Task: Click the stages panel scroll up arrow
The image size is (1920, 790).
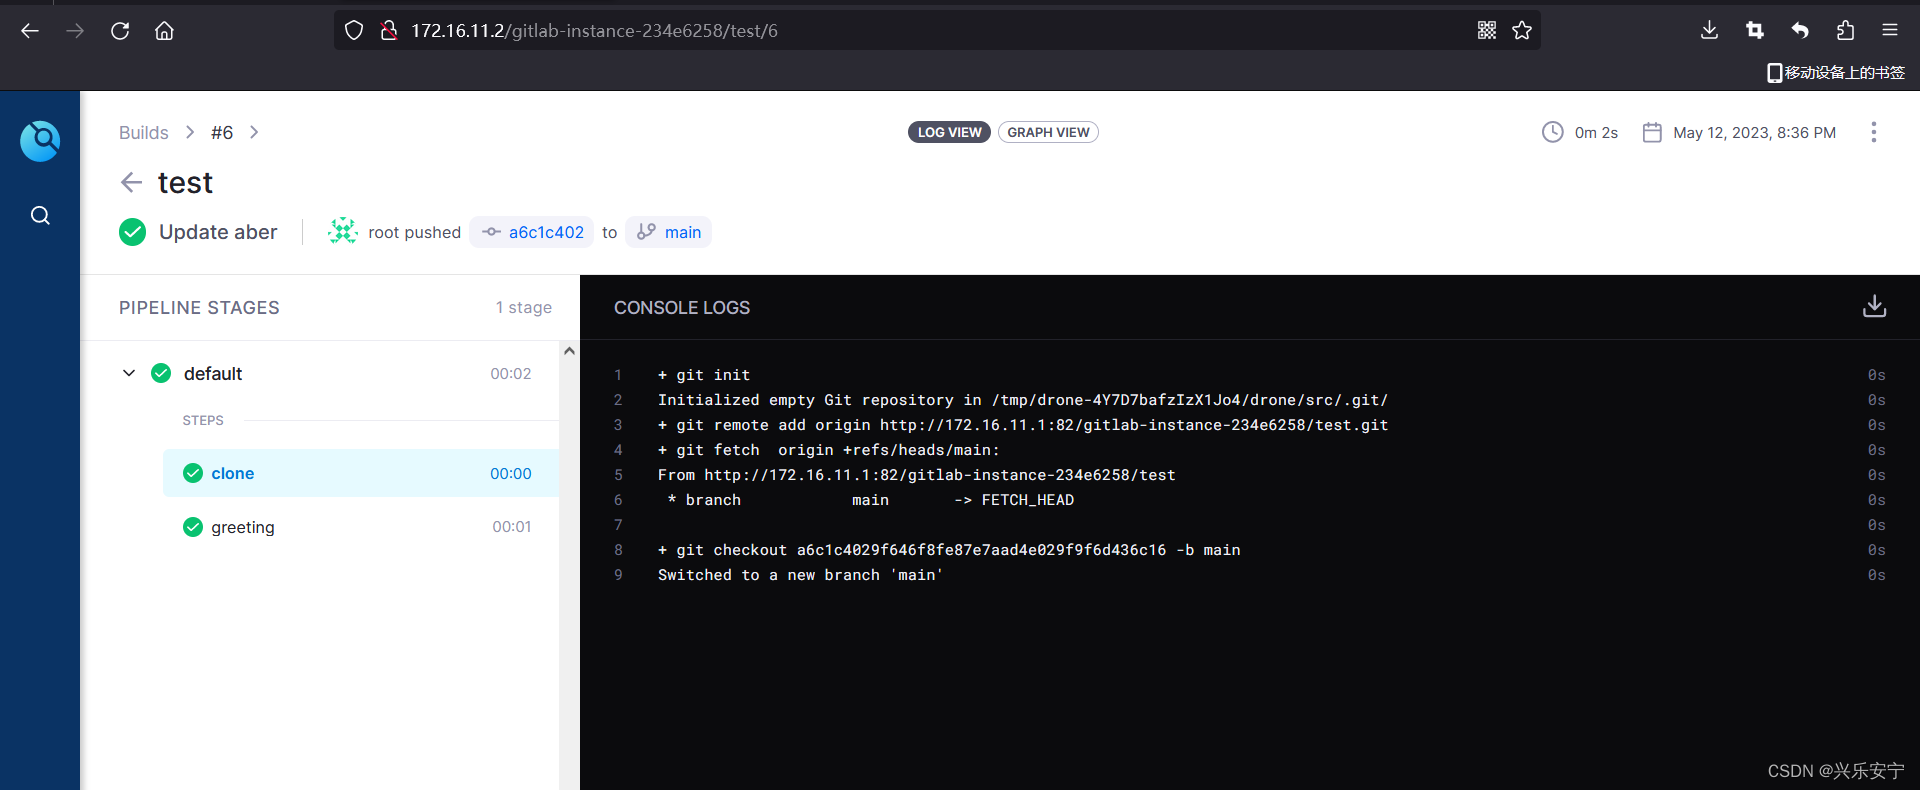Action: (x=569, y=351)
